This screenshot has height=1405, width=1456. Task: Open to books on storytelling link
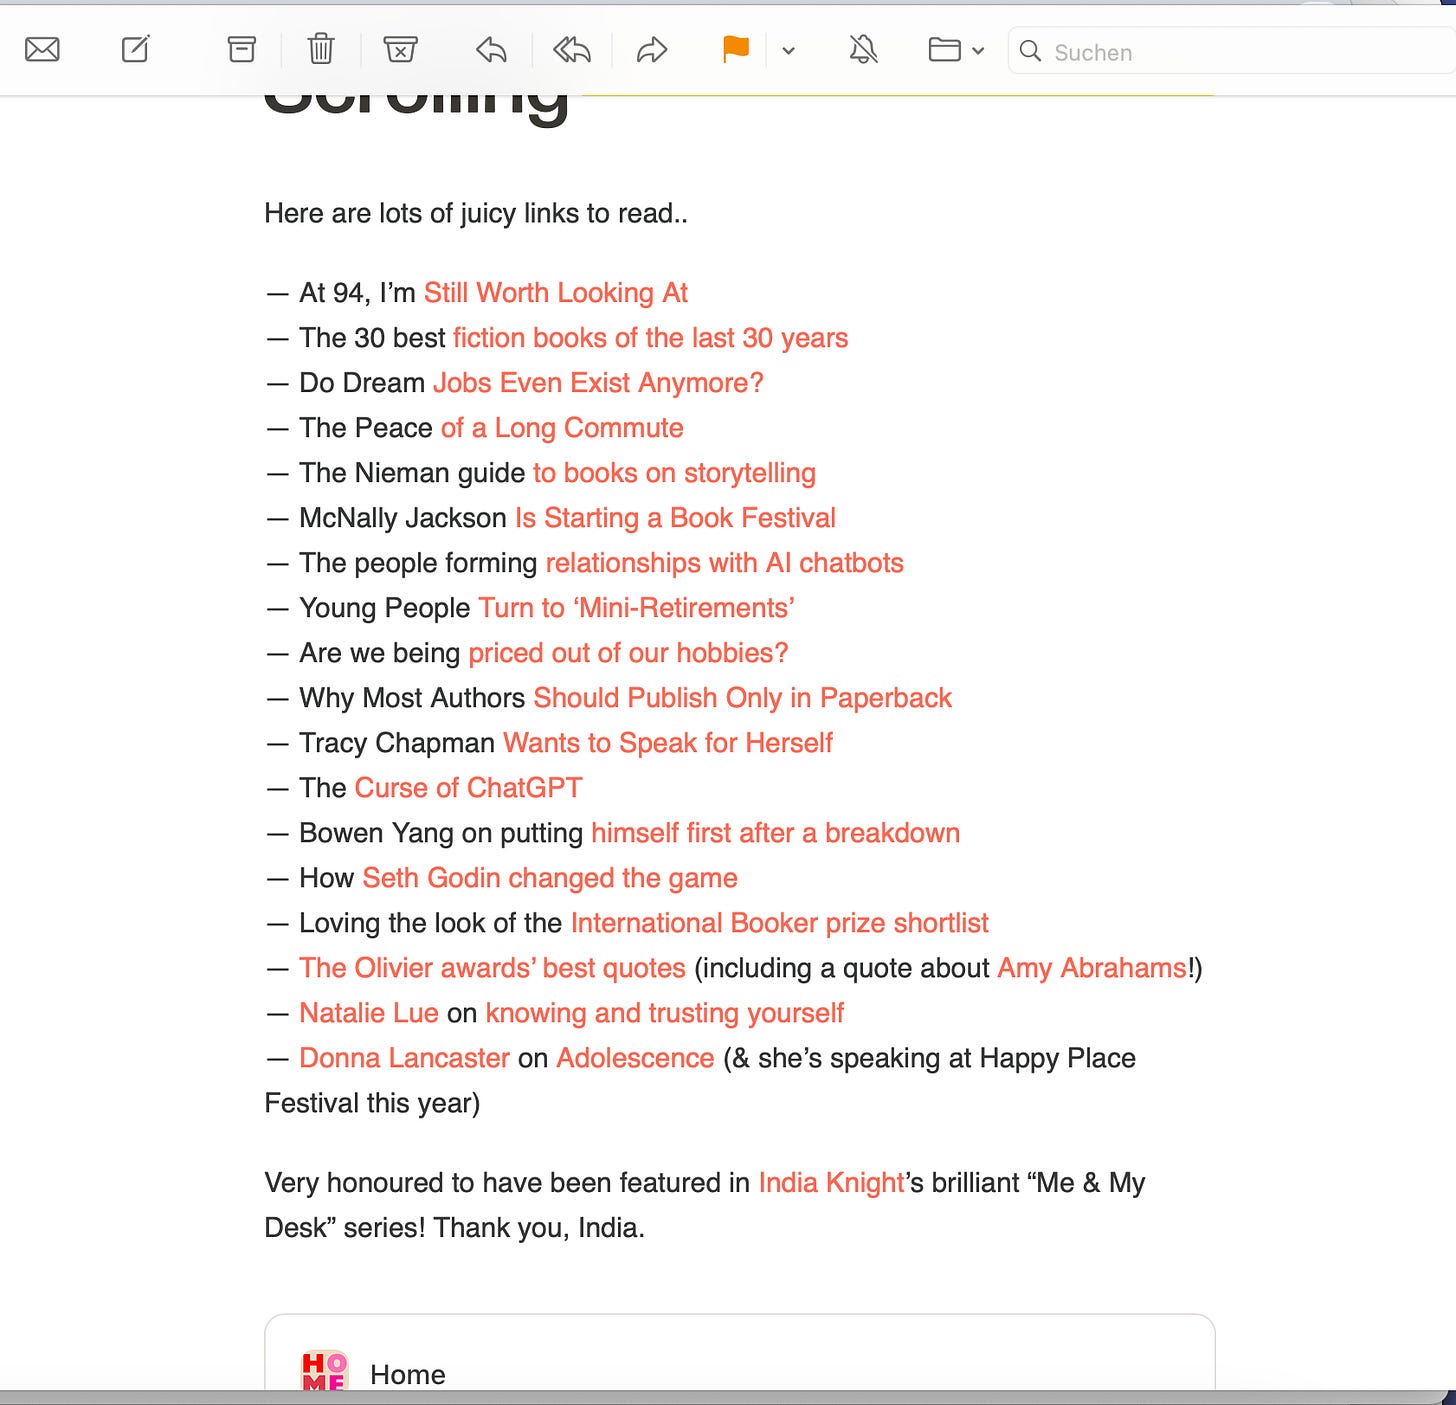(x=674, y=473)
